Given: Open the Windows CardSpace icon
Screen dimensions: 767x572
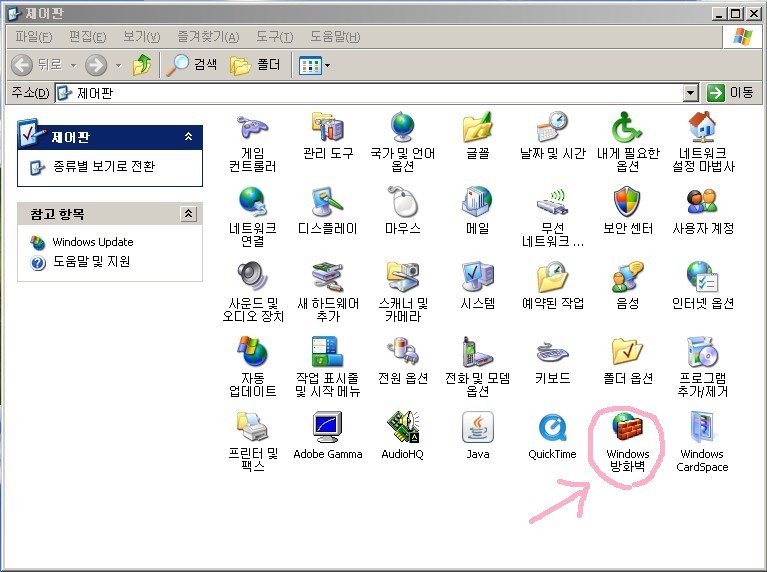Looking at the screenshot, I should point(702,427).
